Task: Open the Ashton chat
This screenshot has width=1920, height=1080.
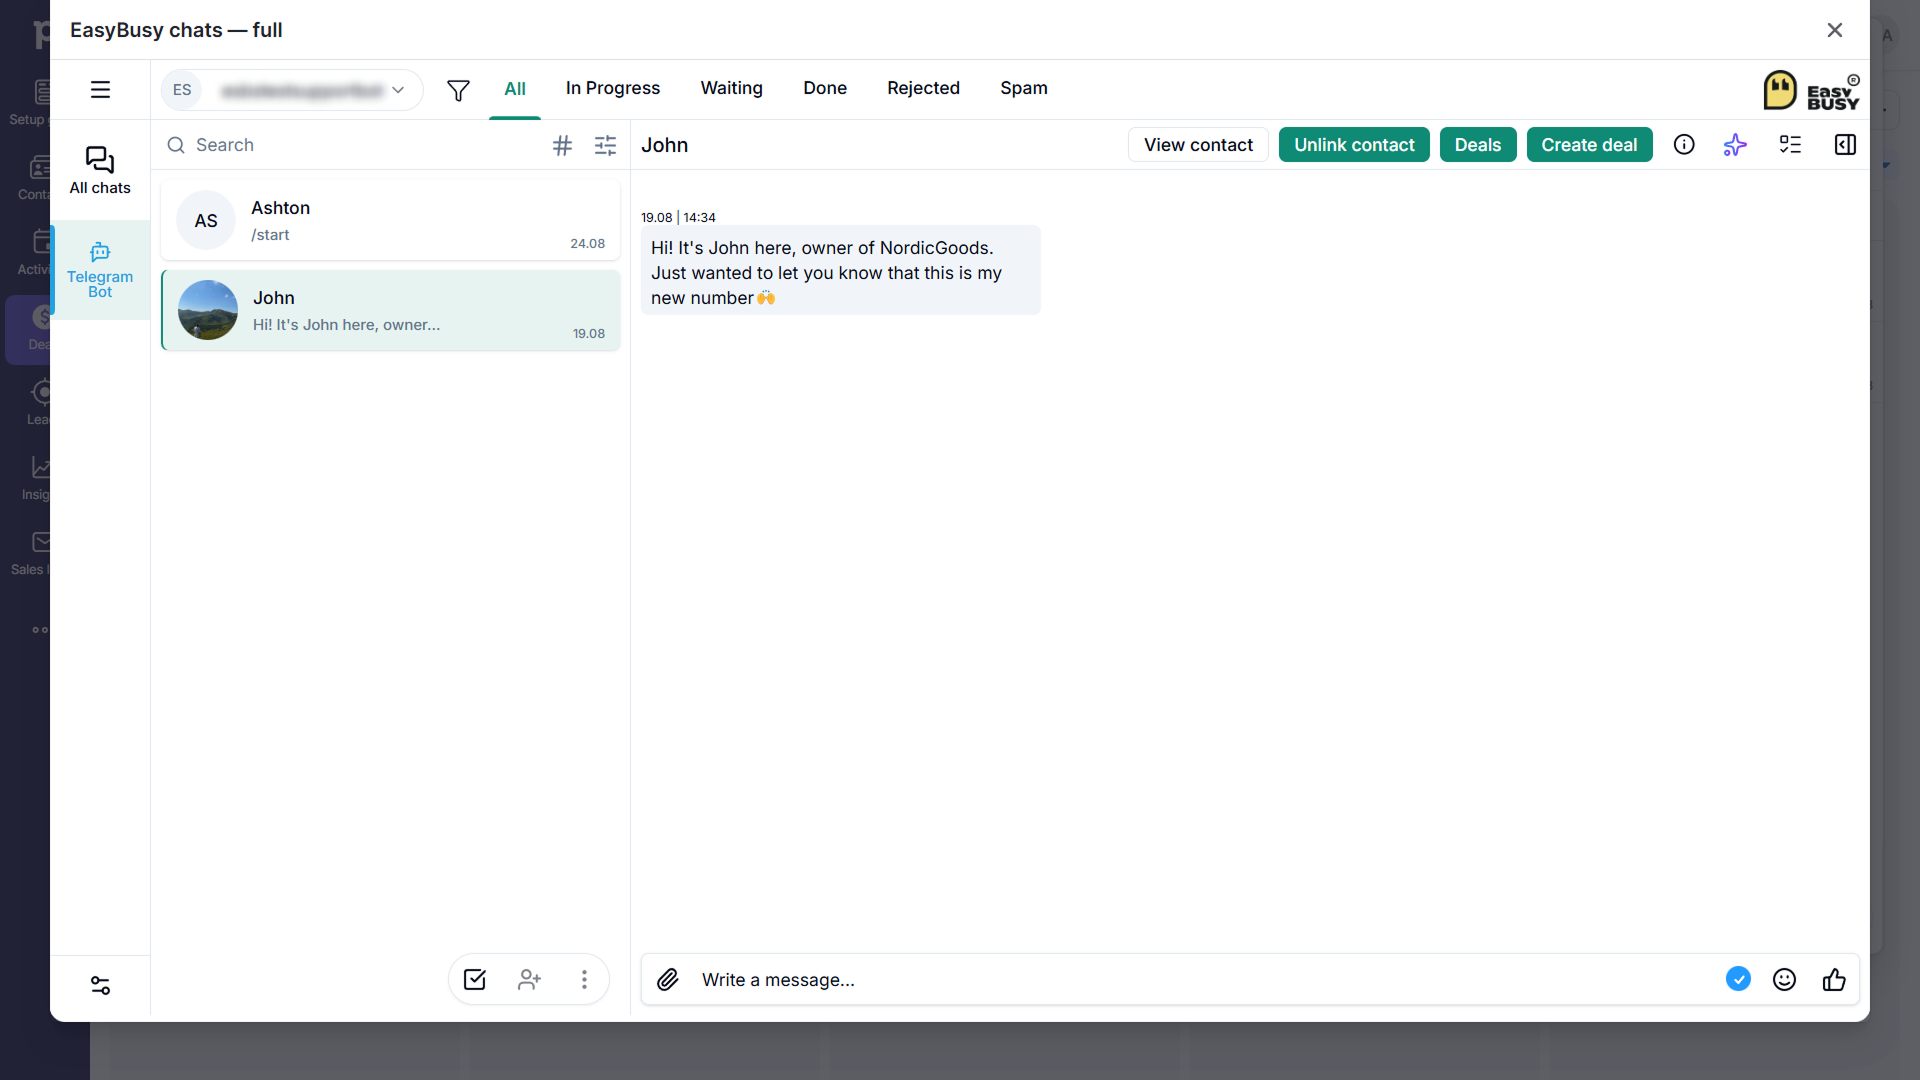Action: tap(390, 221)
